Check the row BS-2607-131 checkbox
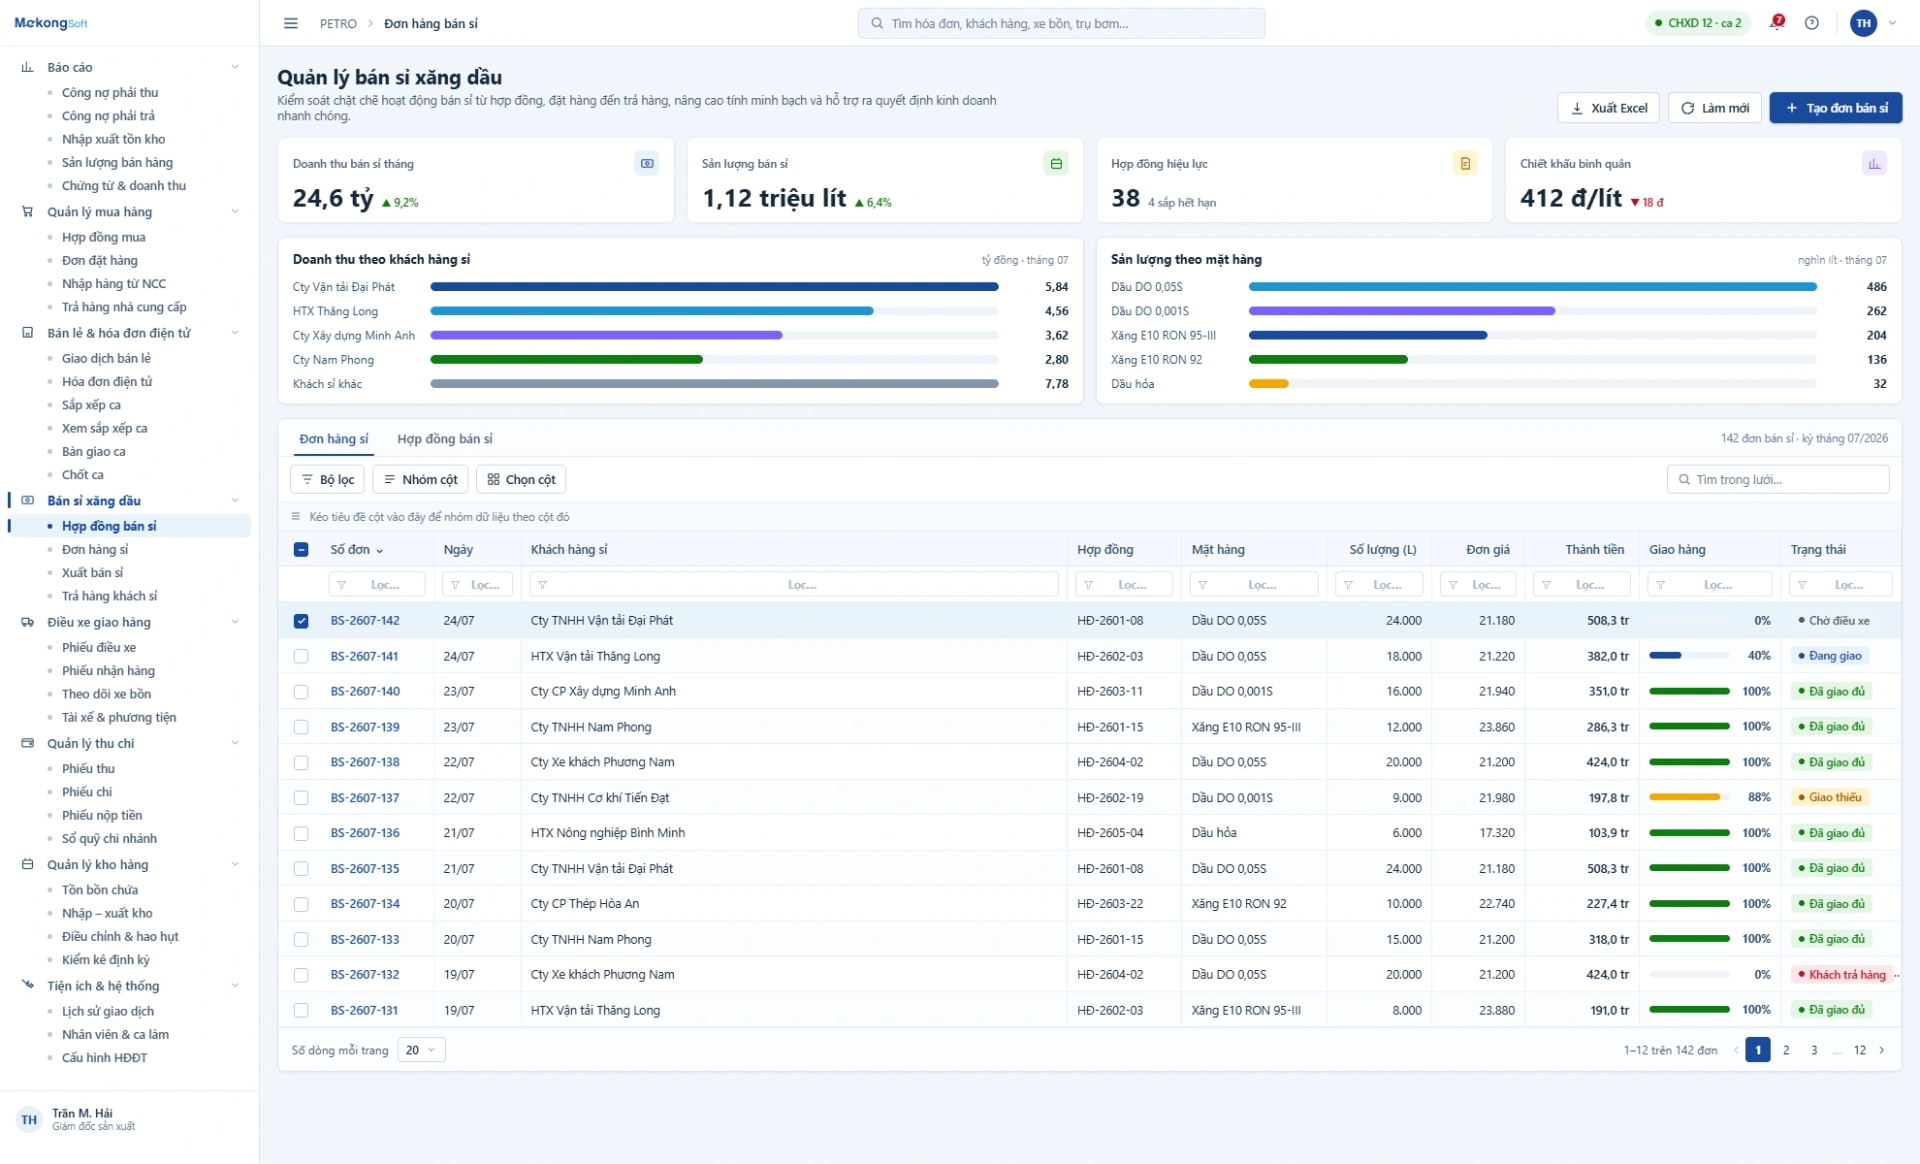 pyautogui.click(x=301, y=1010)
